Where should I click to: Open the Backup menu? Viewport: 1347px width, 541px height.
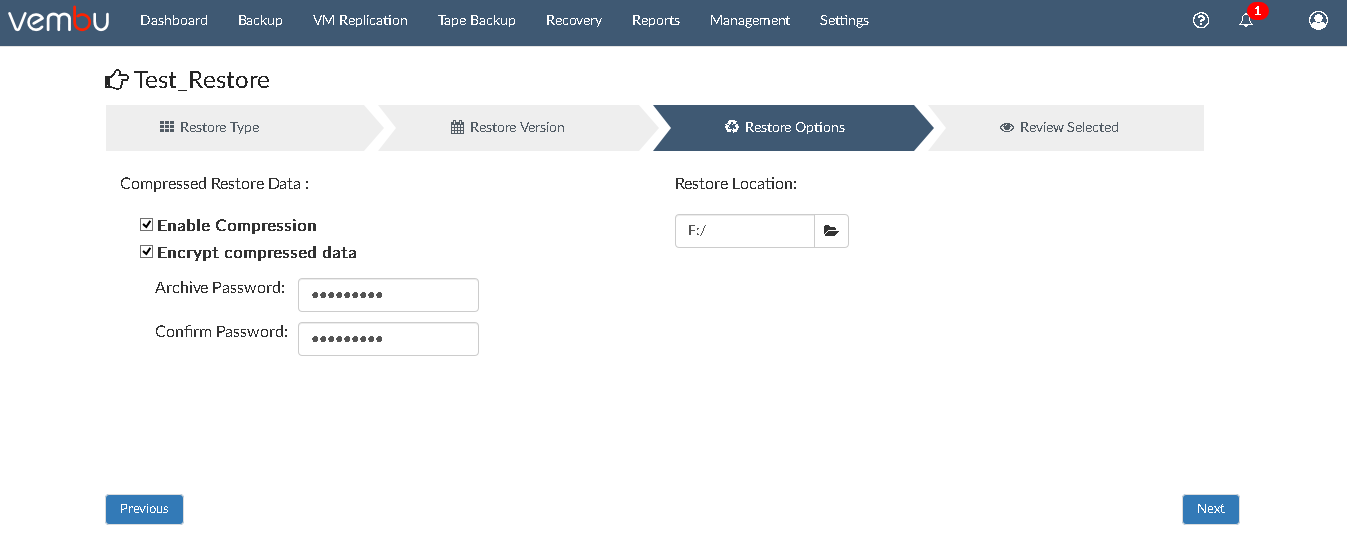coord(260,20)
